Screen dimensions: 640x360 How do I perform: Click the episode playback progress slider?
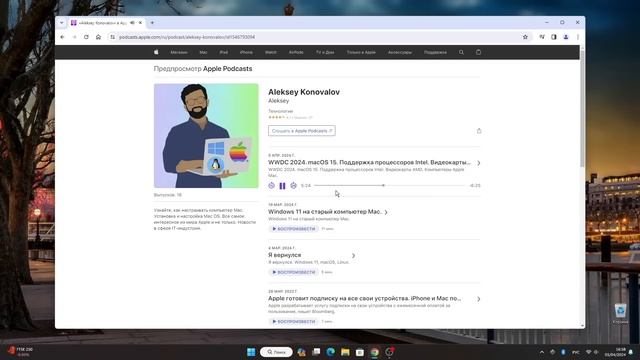tap(389, 185)
